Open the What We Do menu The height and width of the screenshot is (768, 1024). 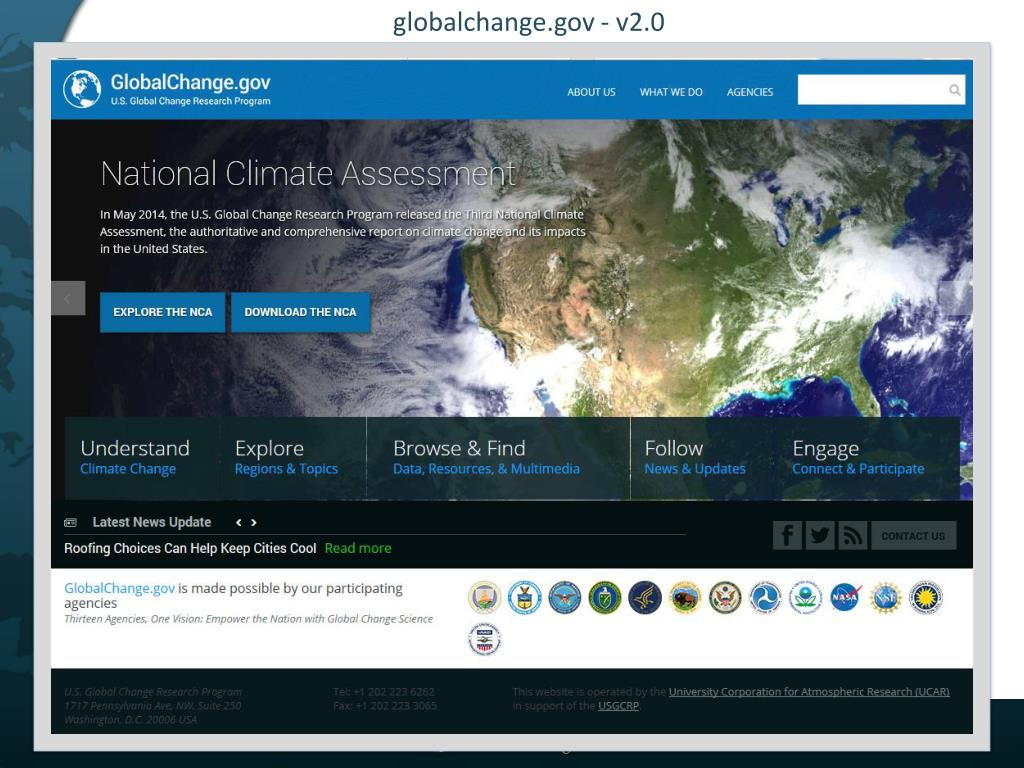(x=671, y=92)
